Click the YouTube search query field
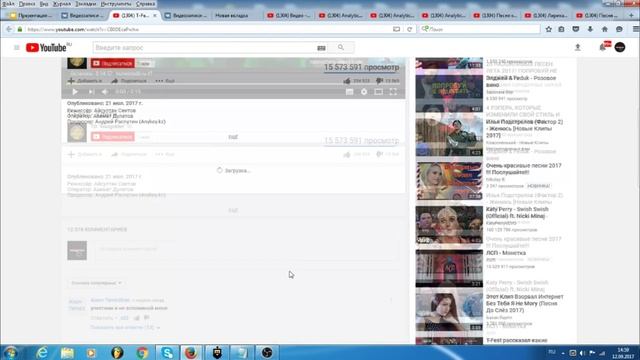Viewport: 640px width, 360px height. pos(204,48)
